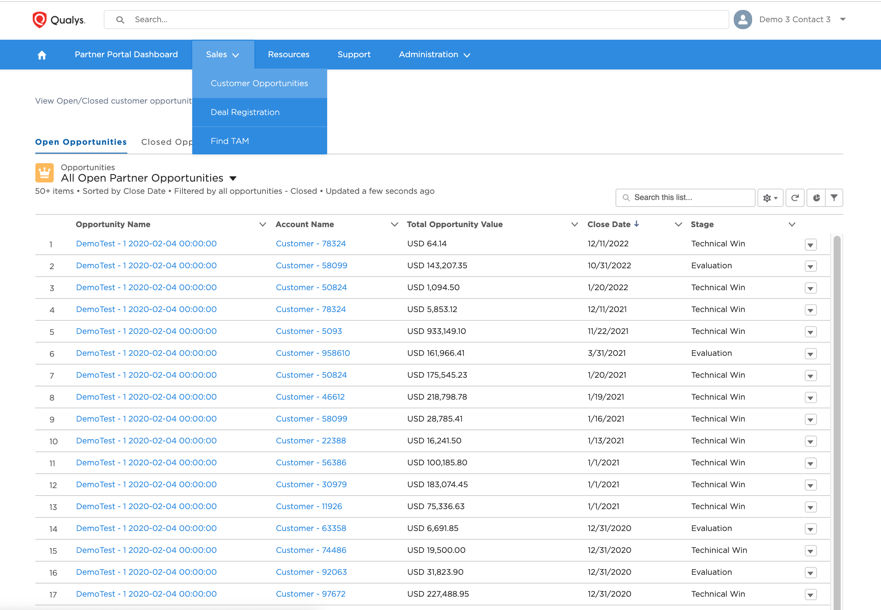881x610 pixels.
Task: Sort by Close Date column header
Action: point(612,225)
